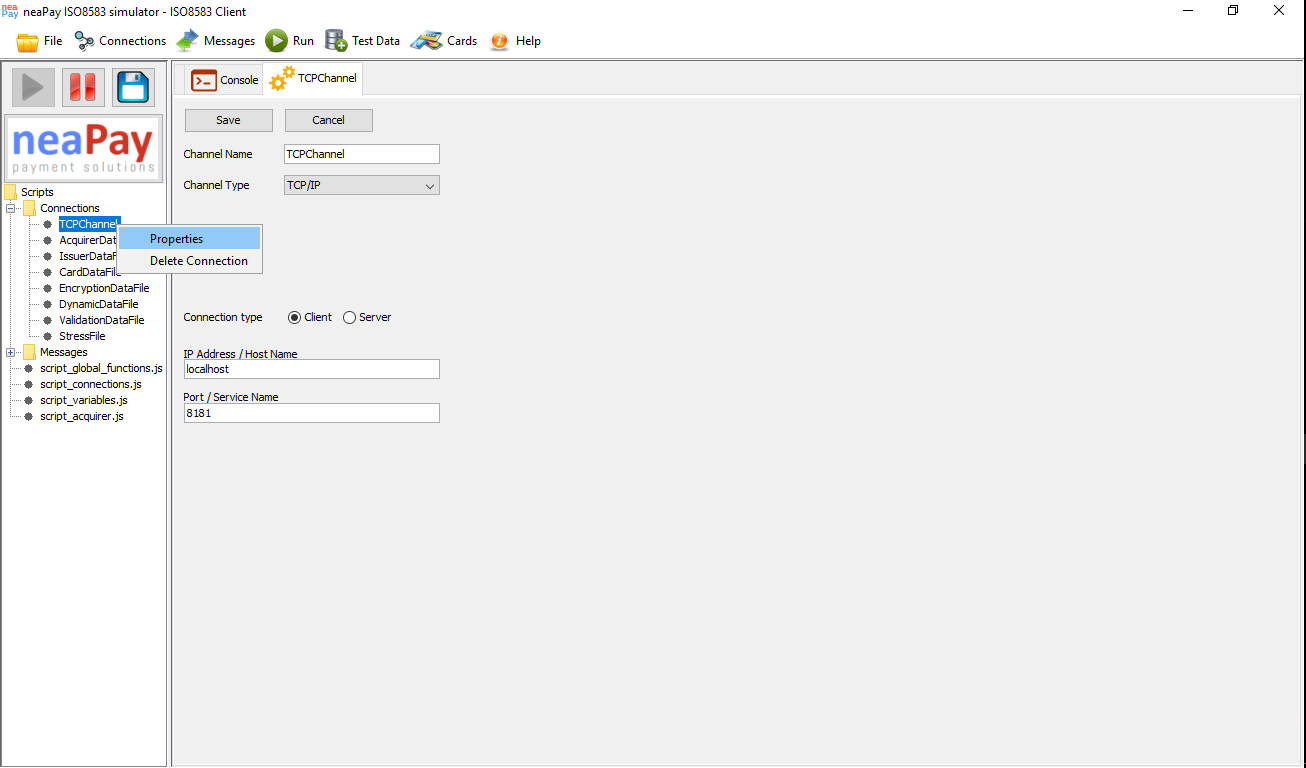Screen dimensions: 1306x768
Task: Switch to the Console tab
Action: 223,80
